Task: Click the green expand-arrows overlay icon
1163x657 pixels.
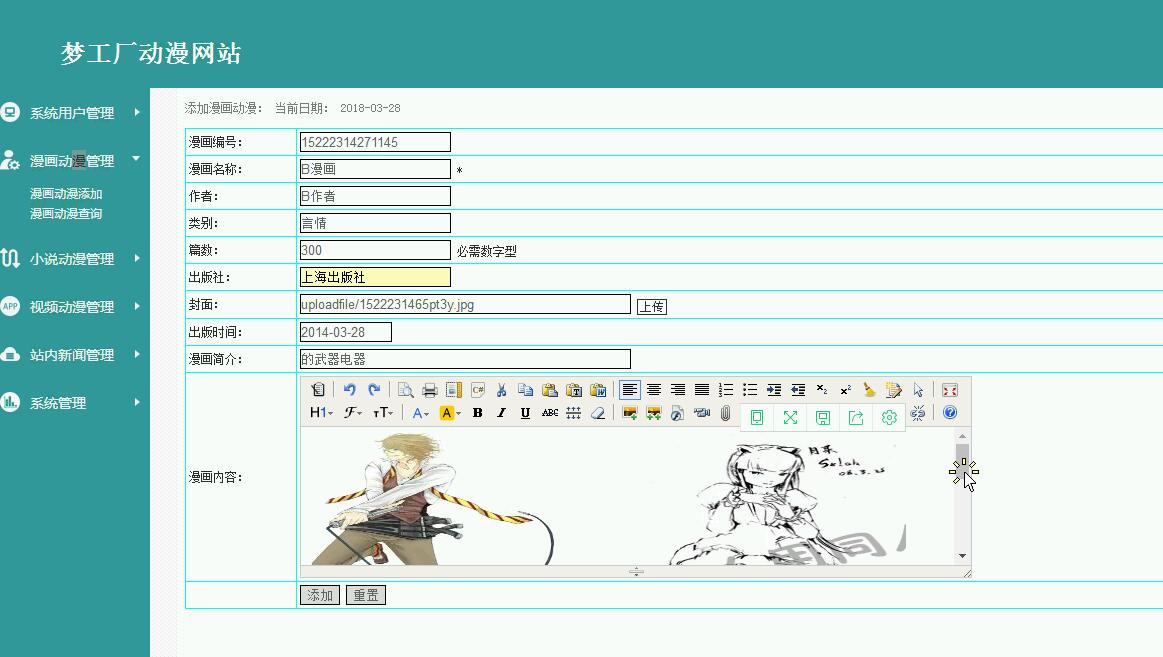Action: click(790, 417)
